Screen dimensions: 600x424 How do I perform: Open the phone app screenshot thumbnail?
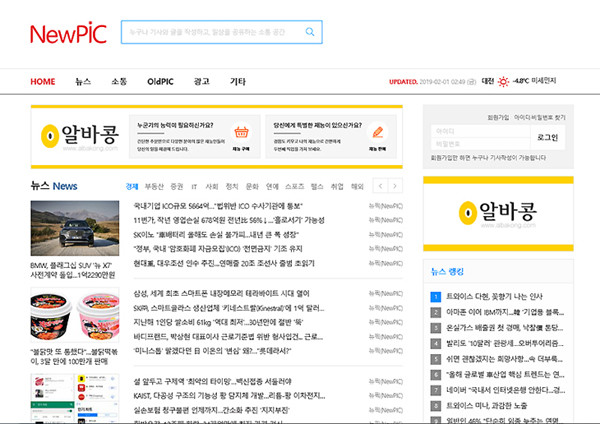pos(75,399)
